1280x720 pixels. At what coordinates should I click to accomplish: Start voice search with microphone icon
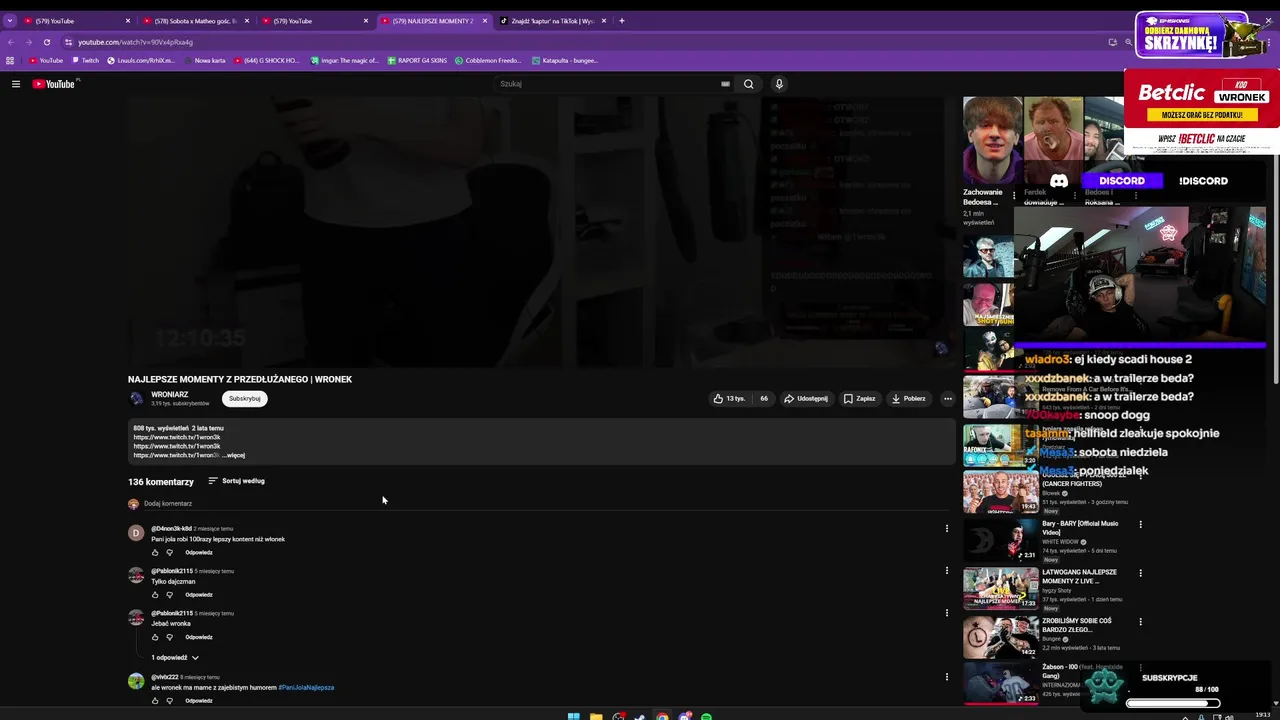(779, 84)
